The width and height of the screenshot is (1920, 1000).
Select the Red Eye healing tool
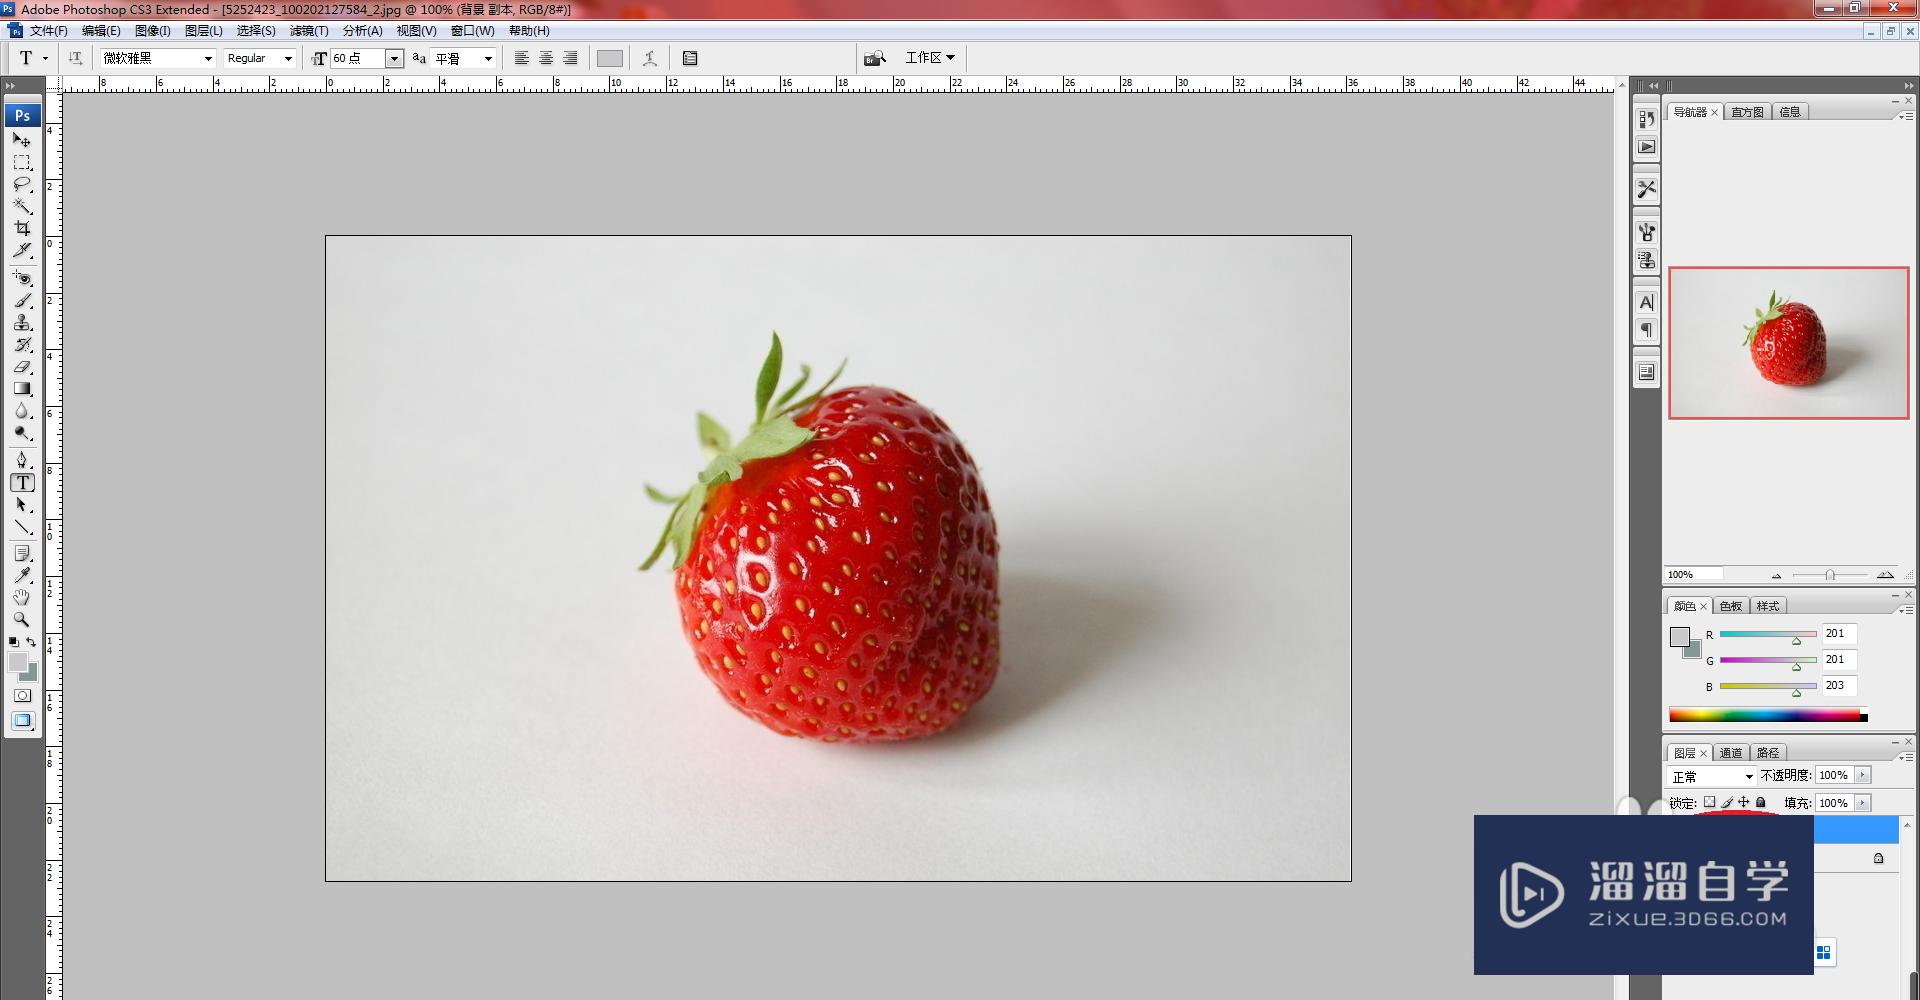(22, 278)
